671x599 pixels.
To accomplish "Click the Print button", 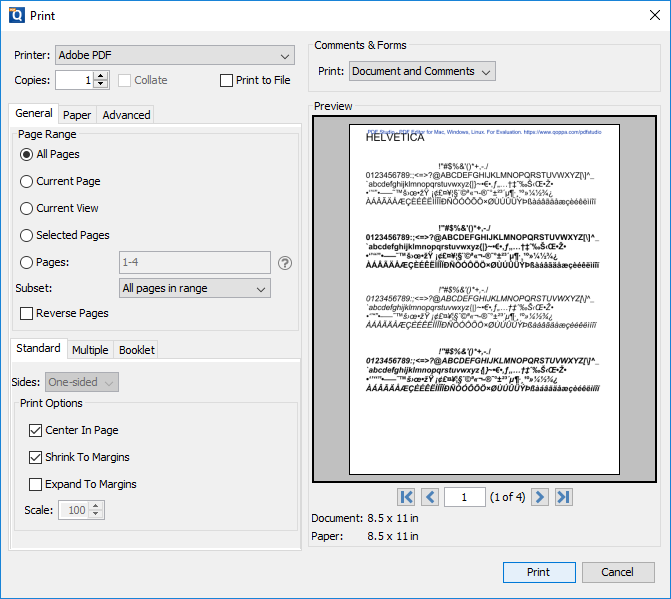I will (538, 572).
